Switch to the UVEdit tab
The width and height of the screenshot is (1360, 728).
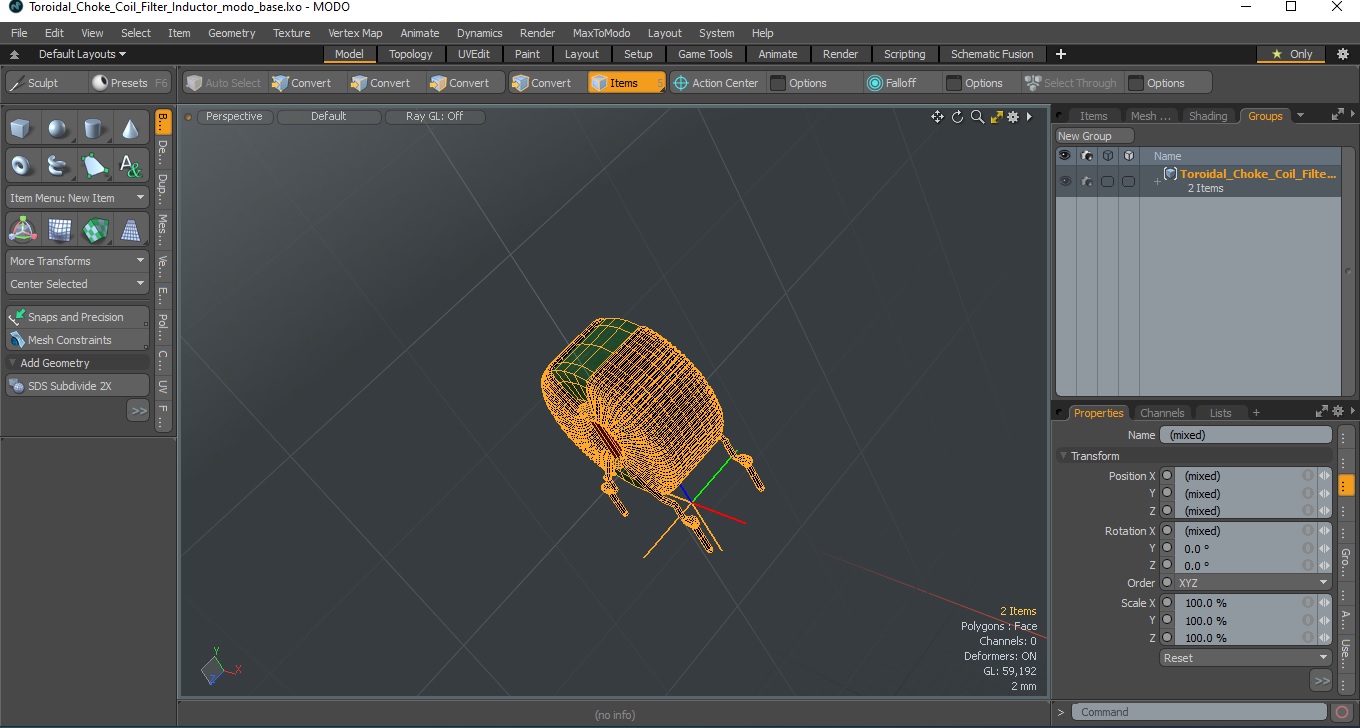tap(474, 54)
